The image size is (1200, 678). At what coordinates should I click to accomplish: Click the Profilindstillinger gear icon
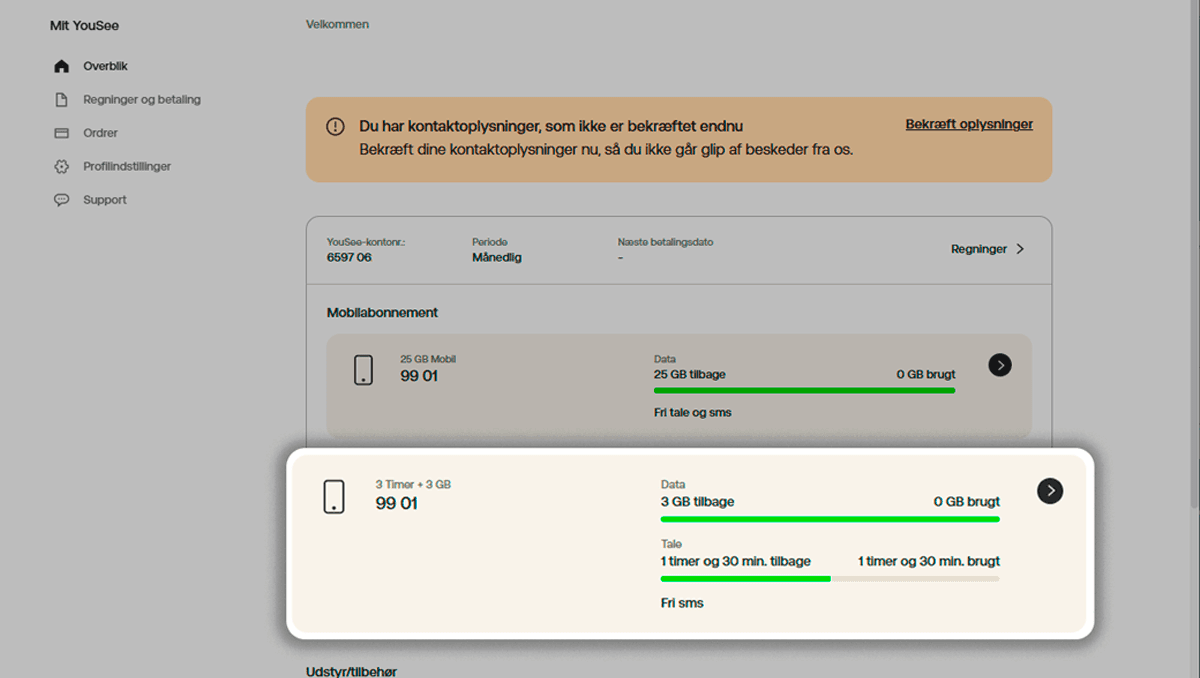(x=61, y=166)
